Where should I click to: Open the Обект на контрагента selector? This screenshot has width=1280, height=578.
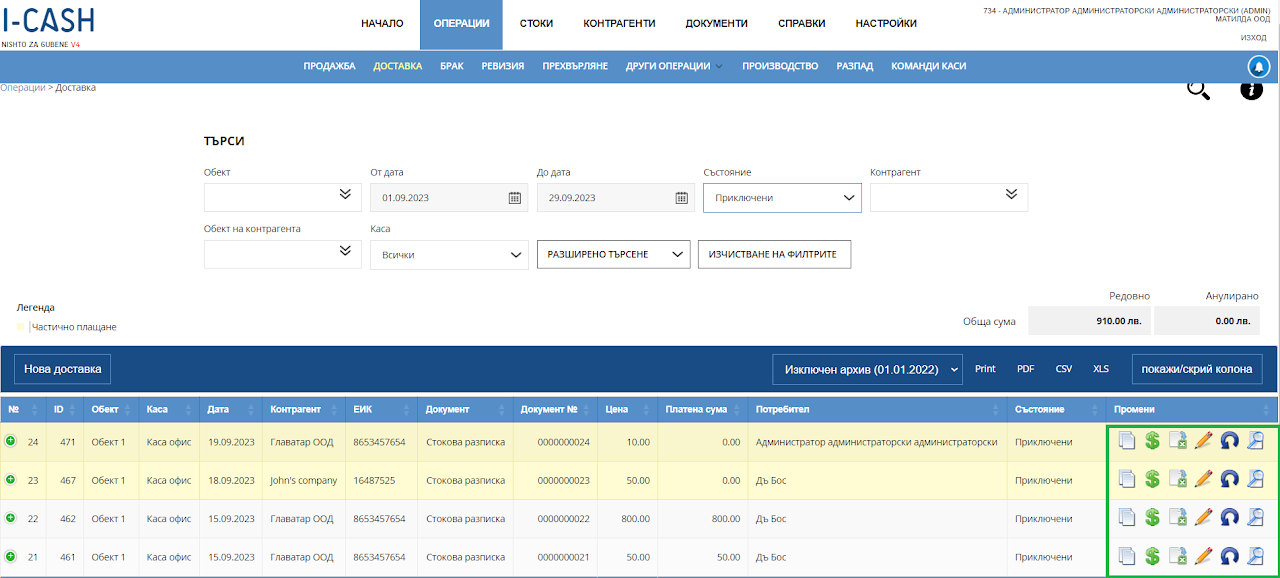click(x=283, y=255)
